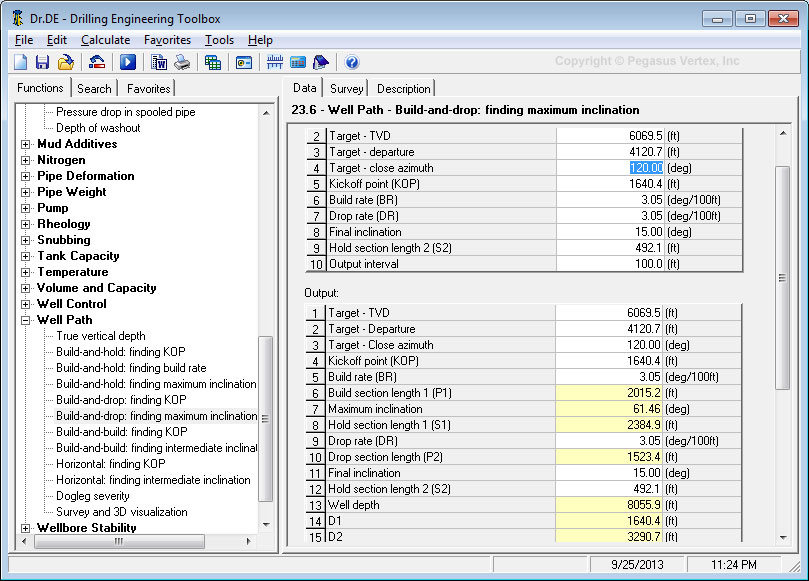Select True vertical depth function
The height and width of the screenshot is (581, 809).
101,336
